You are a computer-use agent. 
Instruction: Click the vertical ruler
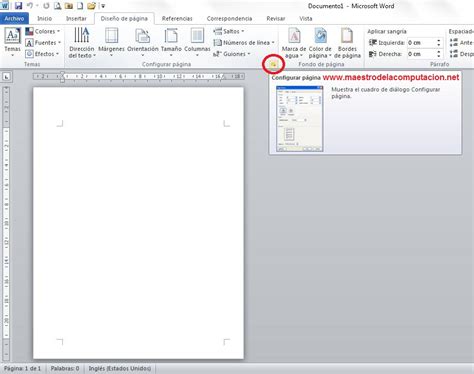pyautogui.click(x=6, y=223)
